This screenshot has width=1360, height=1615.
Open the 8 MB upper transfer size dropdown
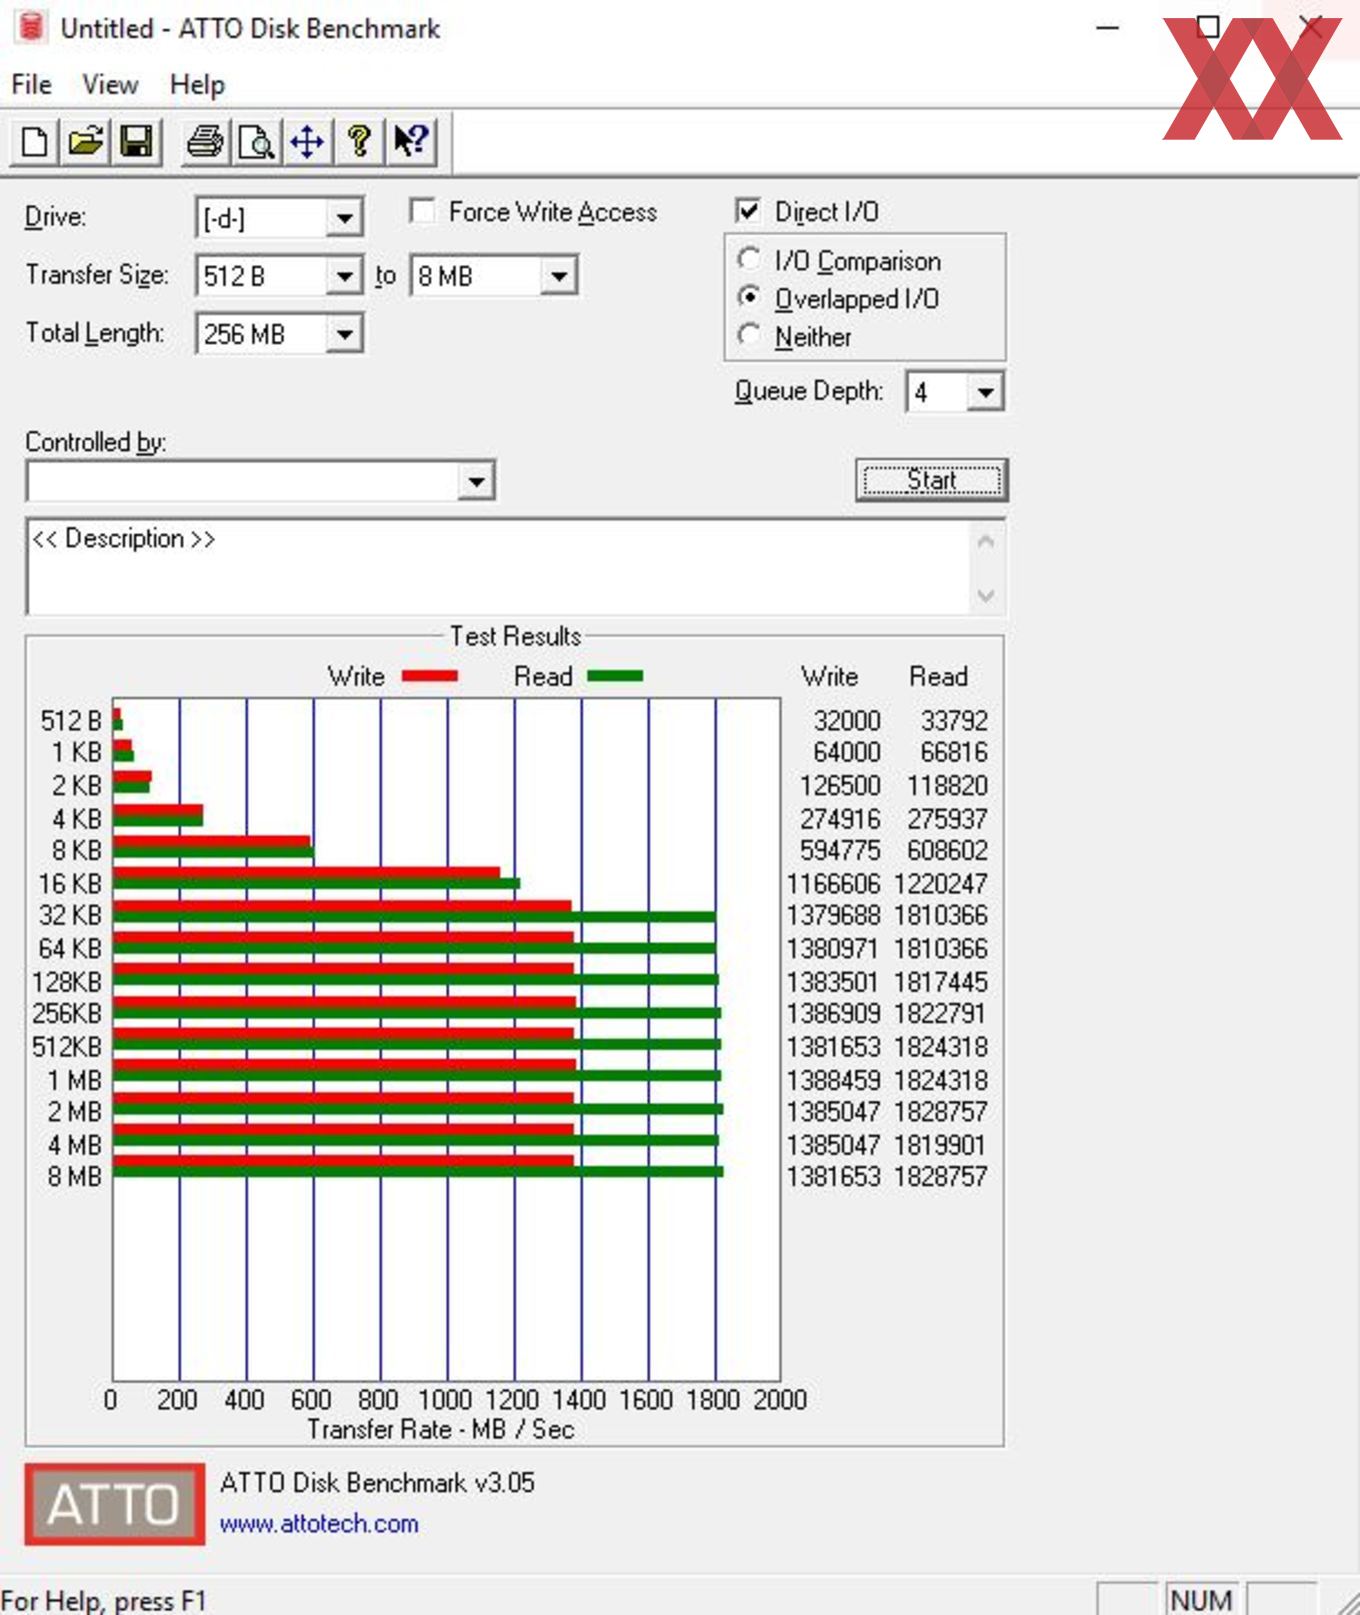[x=559, y=276]
